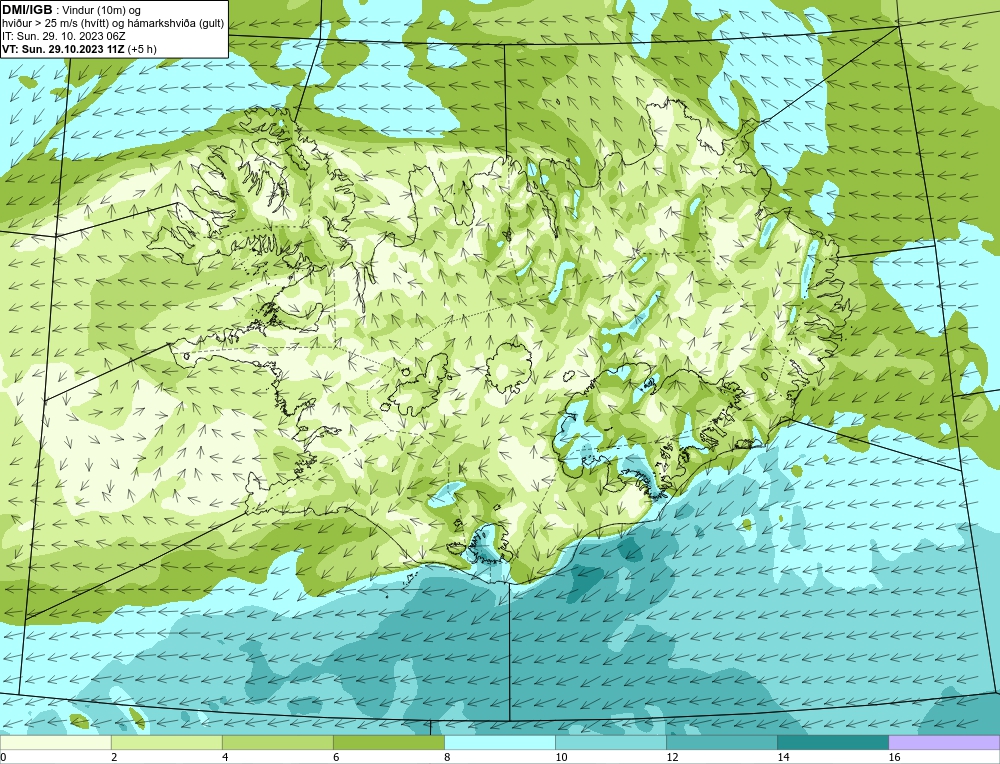
Task: Click the legend scale label "4"
Action: [225, 757]
